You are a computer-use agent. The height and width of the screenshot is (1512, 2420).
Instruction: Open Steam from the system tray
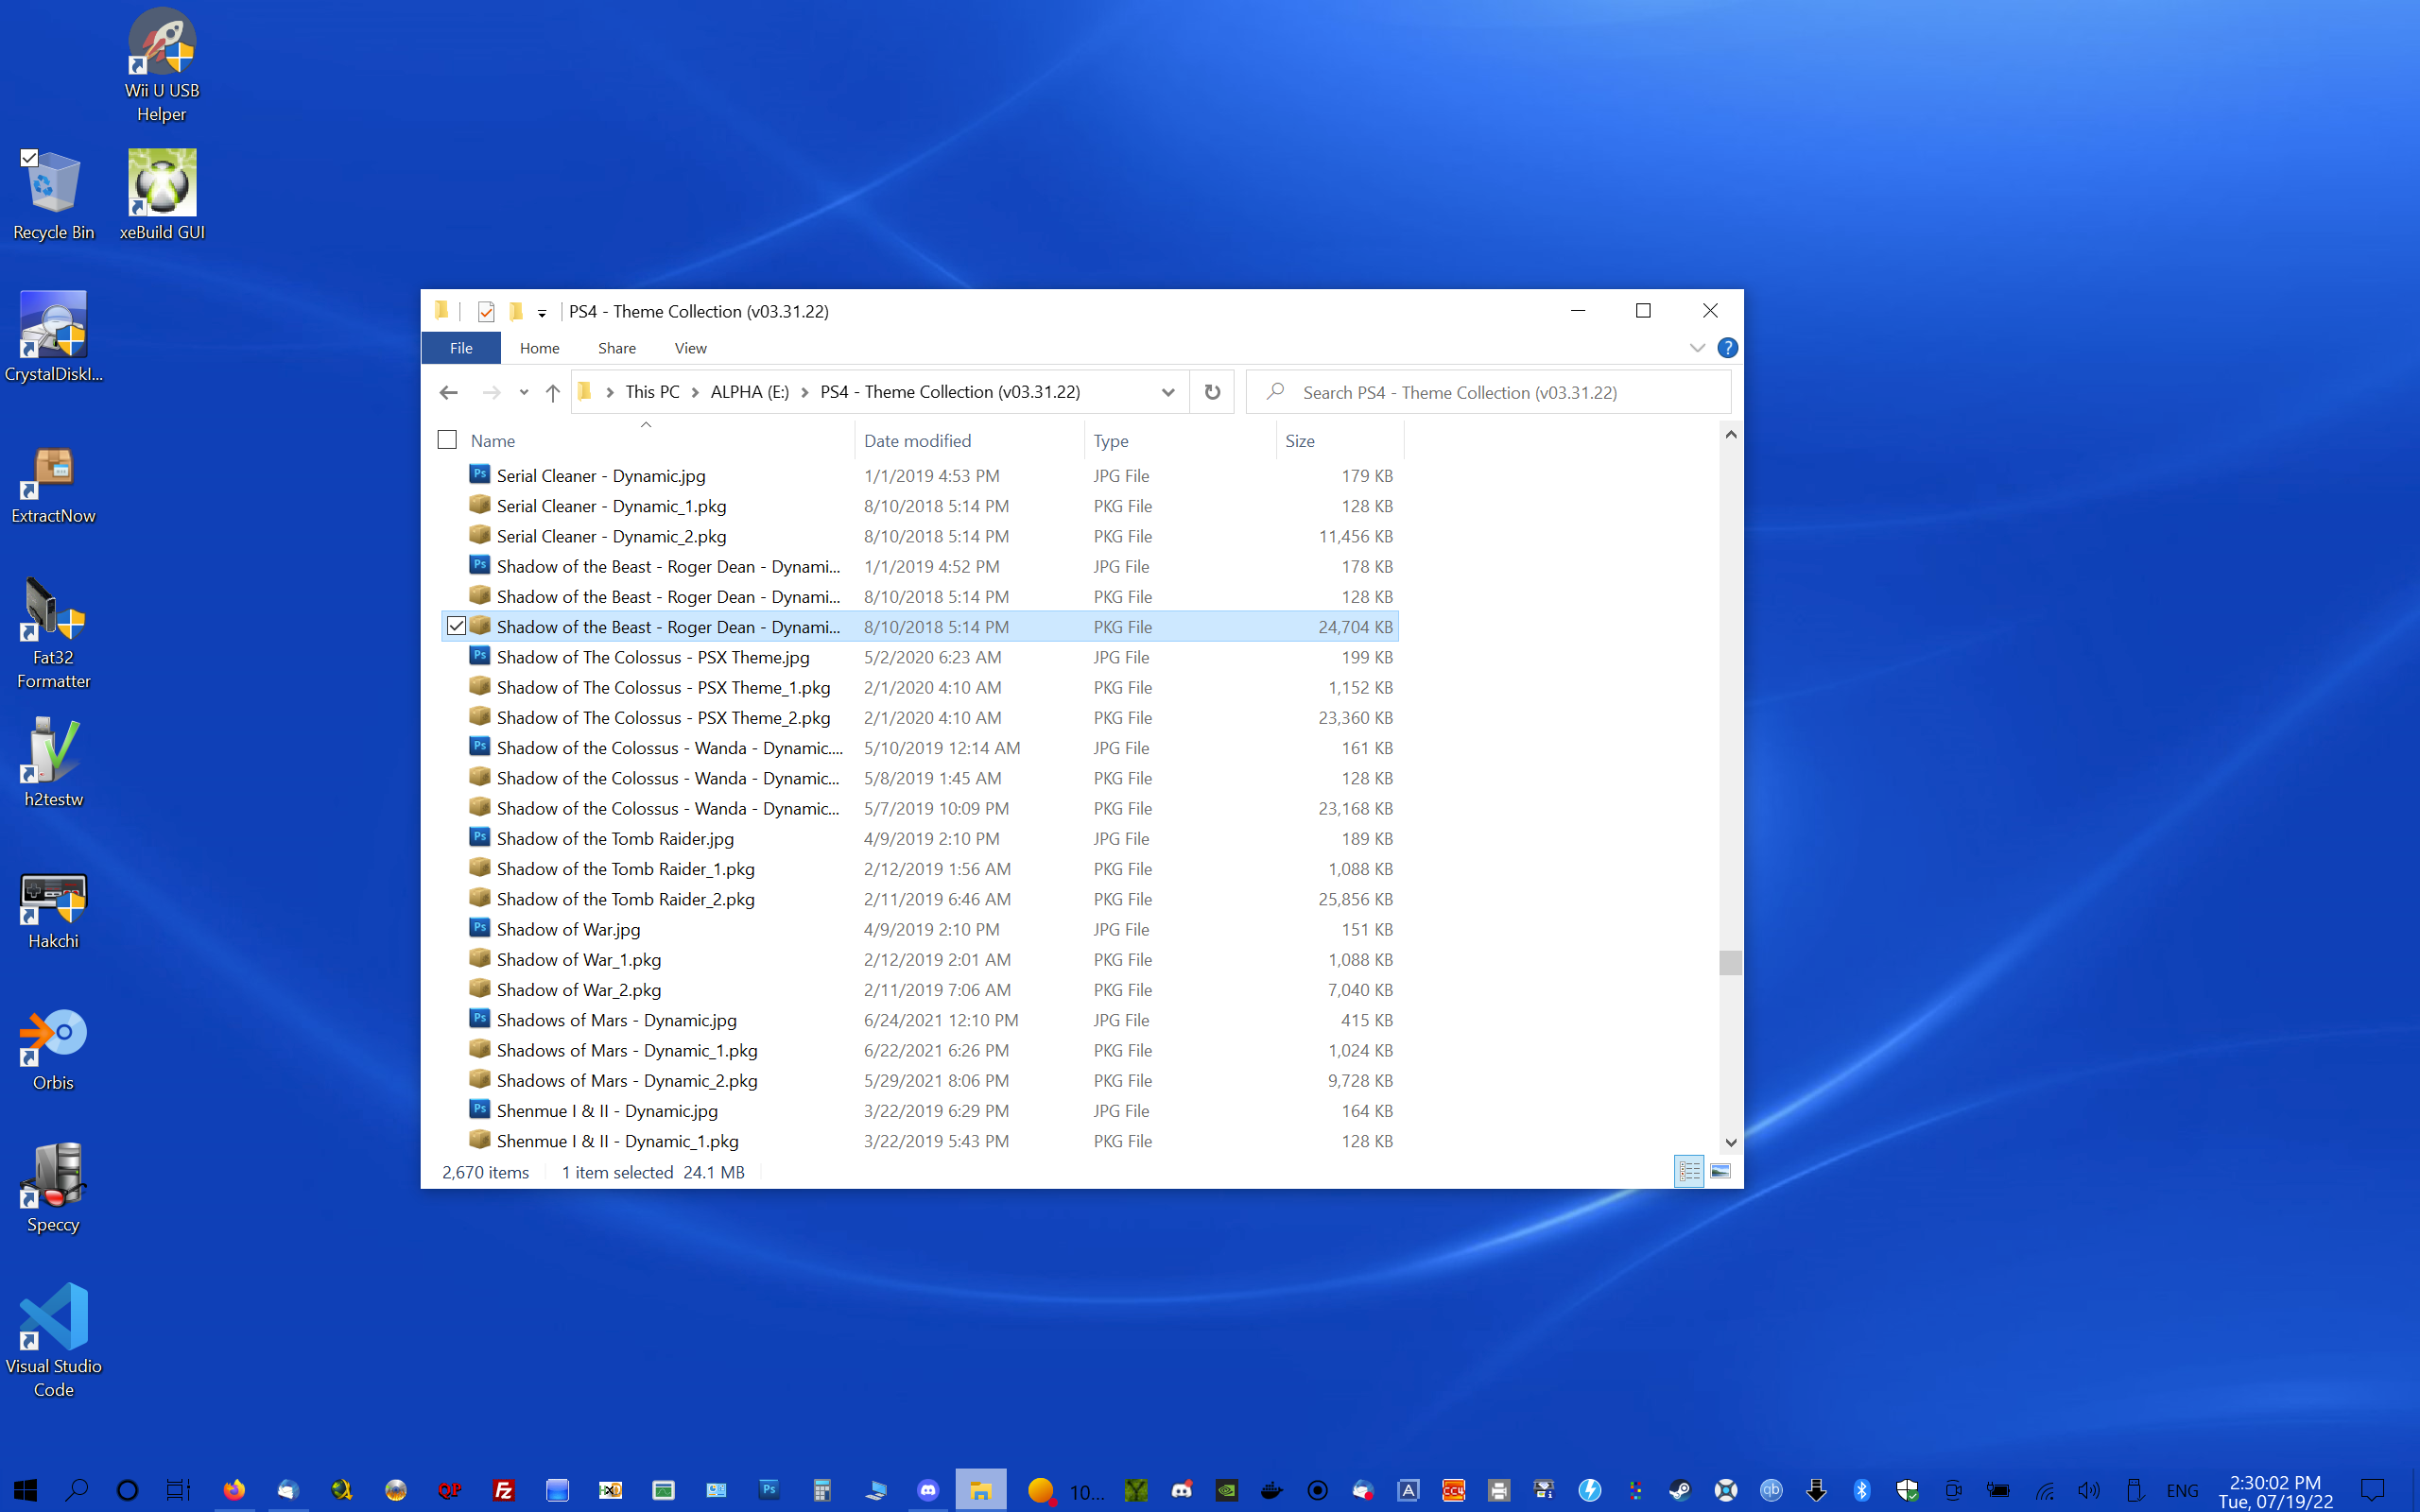tap(1680, 1490)
